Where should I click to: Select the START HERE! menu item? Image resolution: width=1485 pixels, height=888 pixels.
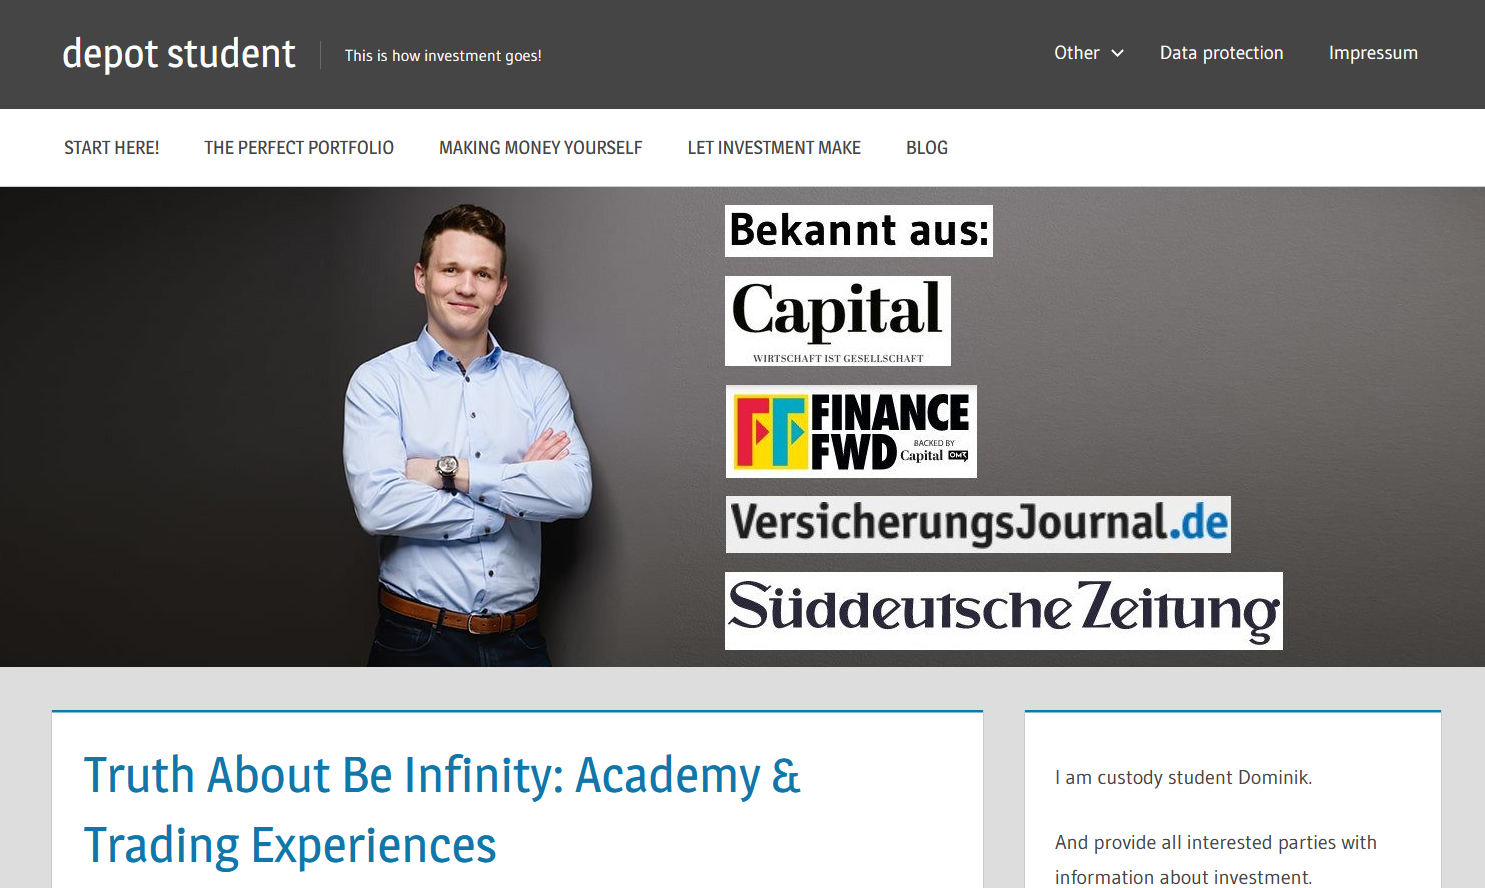pyautogui.click(x=112, y=148)
